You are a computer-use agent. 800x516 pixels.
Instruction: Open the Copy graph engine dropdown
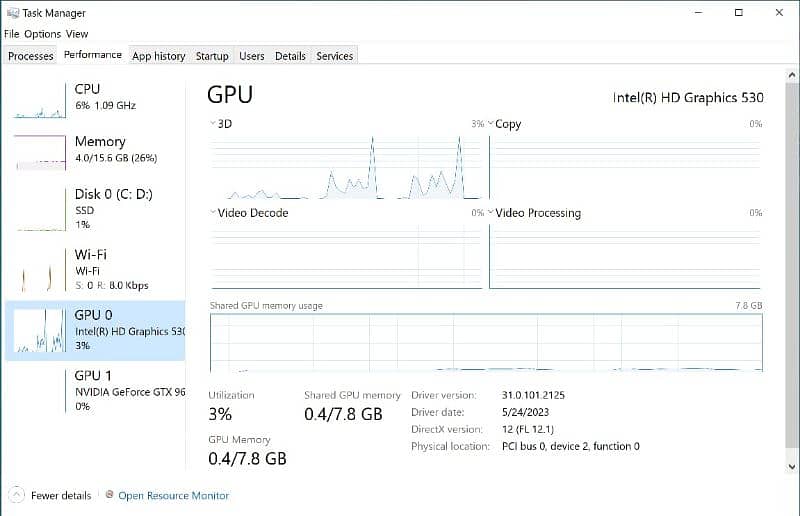click(x=490, y=124)
